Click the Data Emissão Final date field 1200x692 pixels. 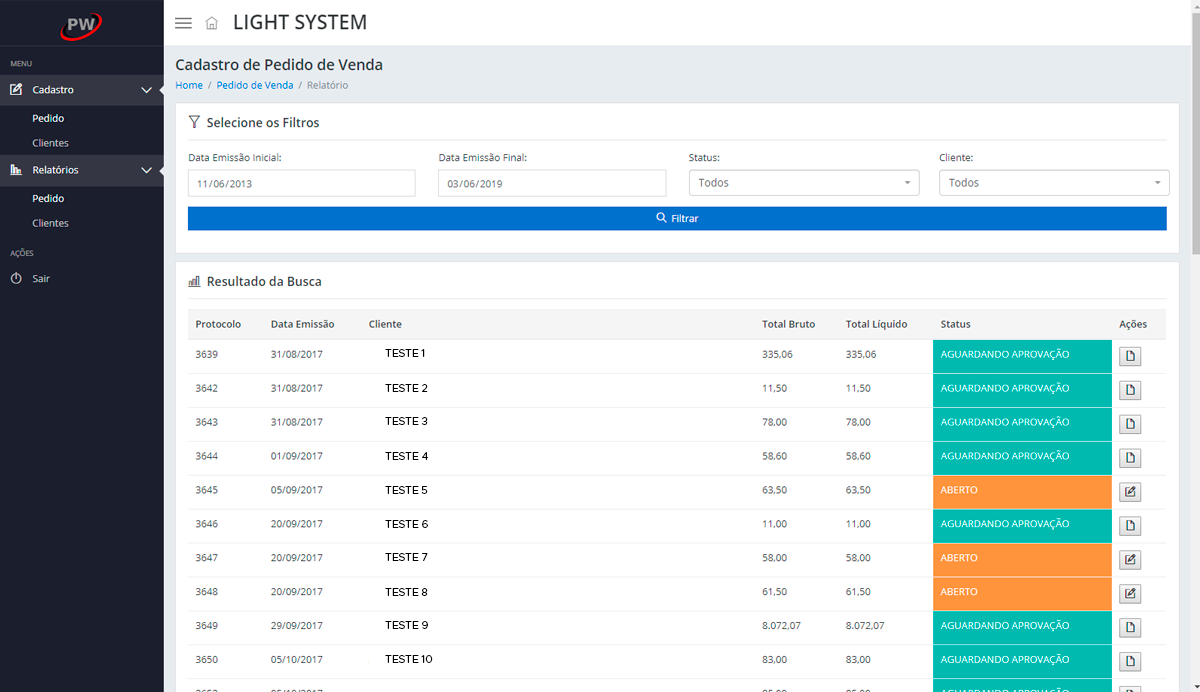coord(552,183)
